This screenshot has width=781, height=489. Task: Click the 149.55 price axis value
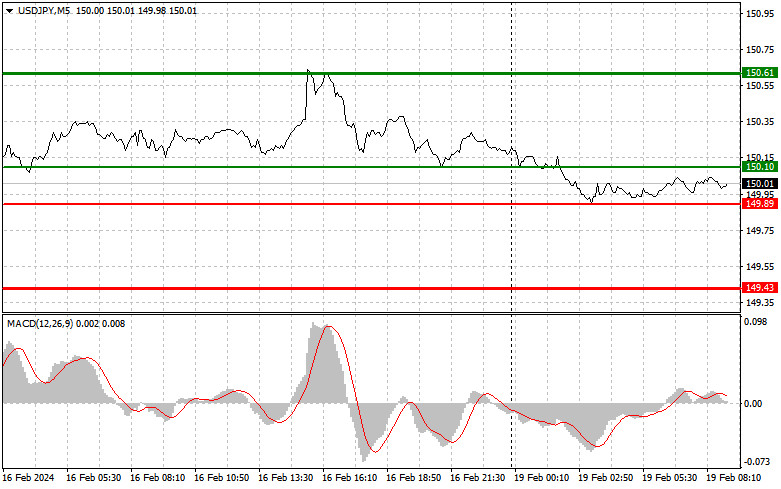[760, 267]
